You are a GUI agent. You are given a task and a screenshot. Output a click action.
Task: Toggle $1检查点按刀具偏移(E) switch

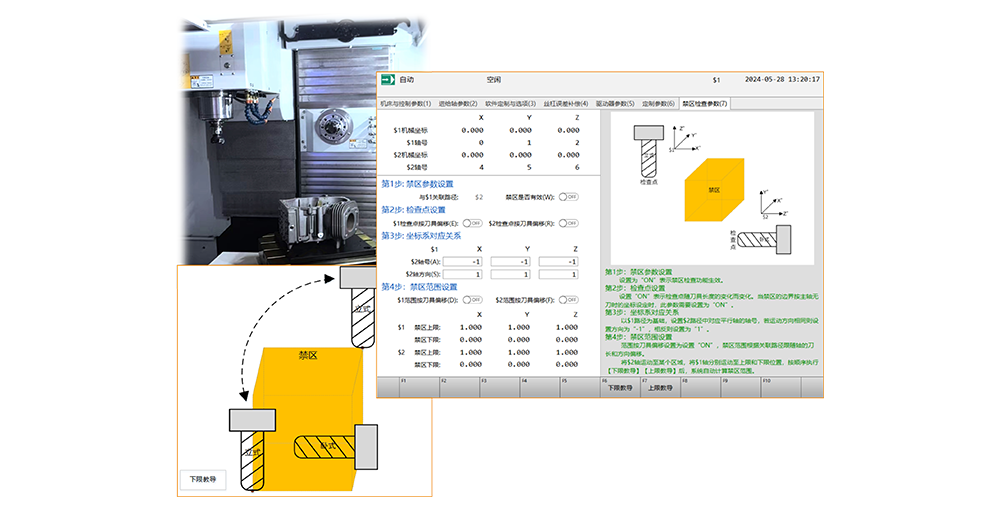[471, 222]
